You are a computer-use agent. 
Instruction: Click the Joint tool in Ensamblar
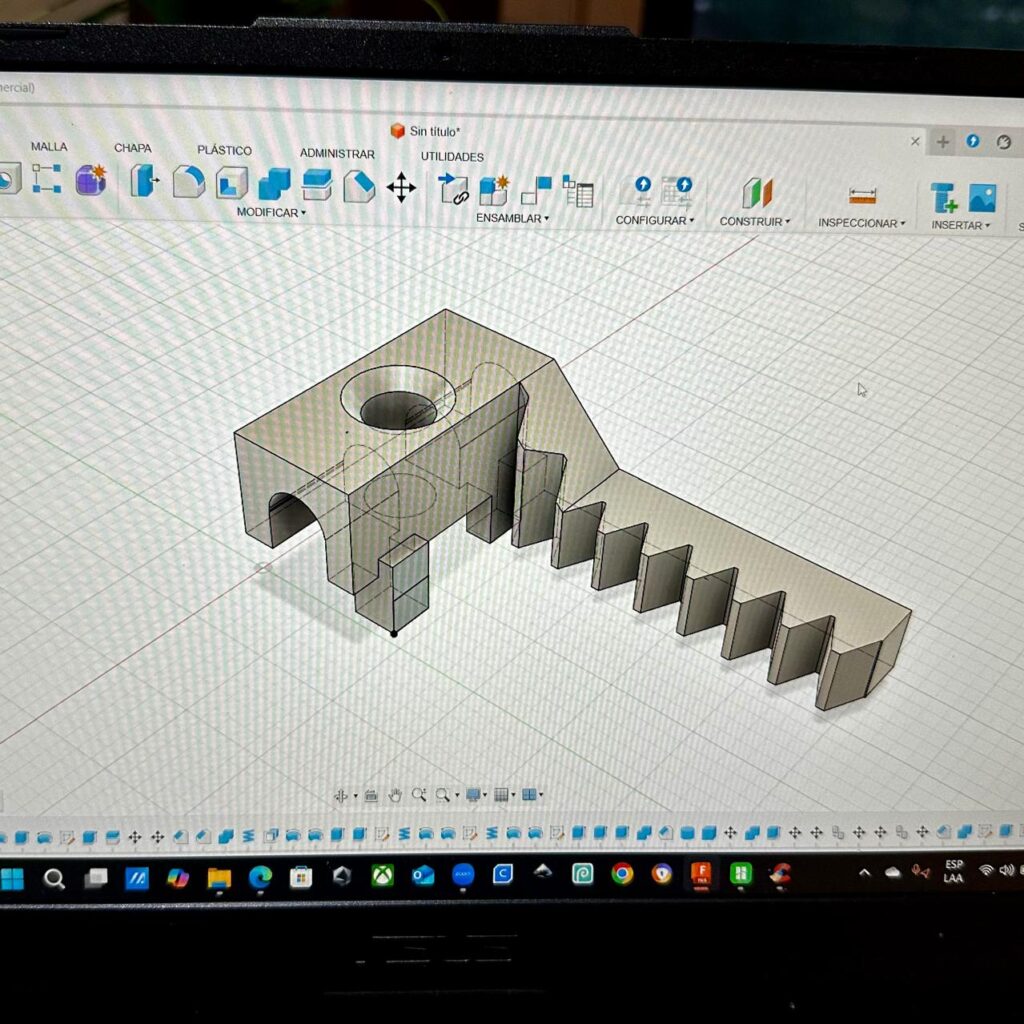tap(454, 189)
